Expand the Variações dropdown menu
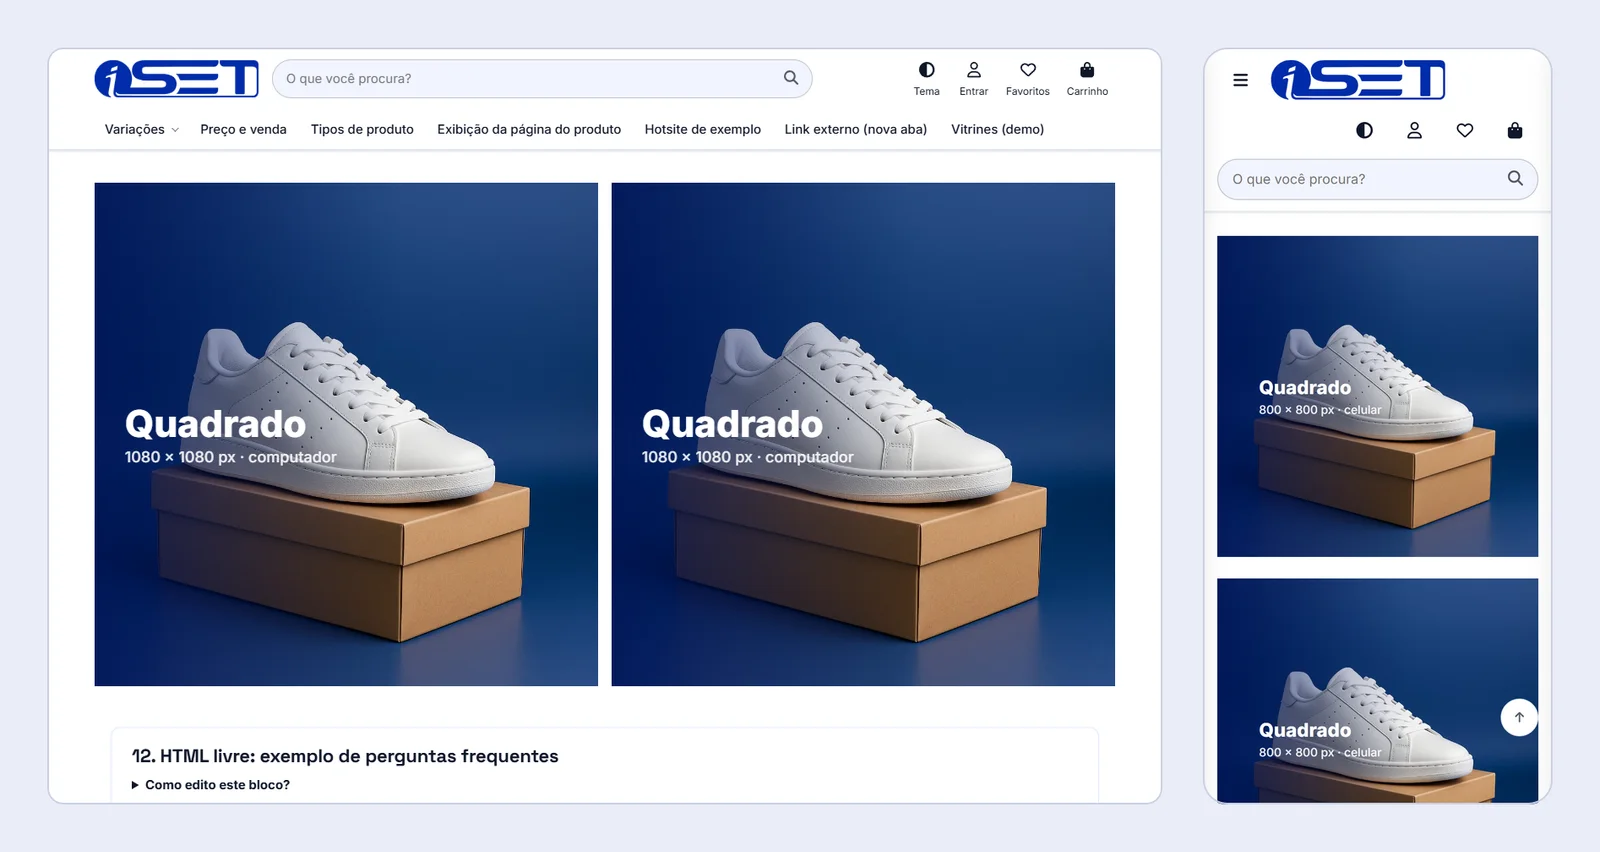Viewport: 1600px width, 852px height. tap(142, 130)
